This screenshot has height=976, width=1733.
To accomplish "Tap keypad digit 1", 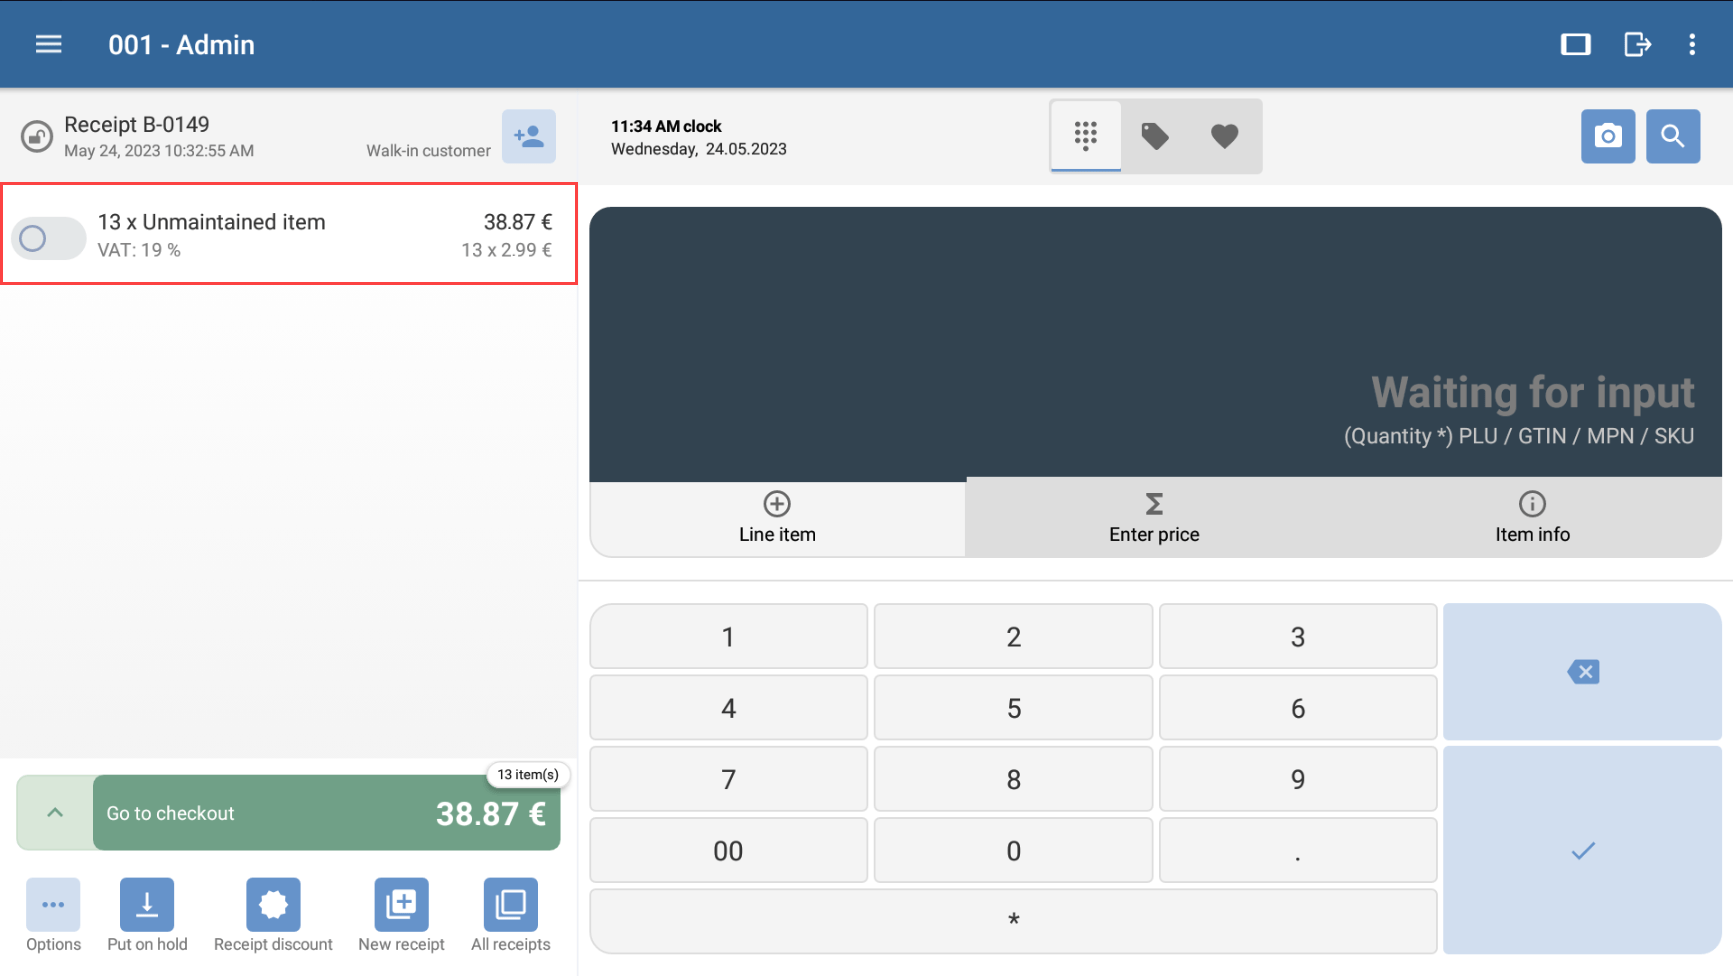I will coord(729,637).
